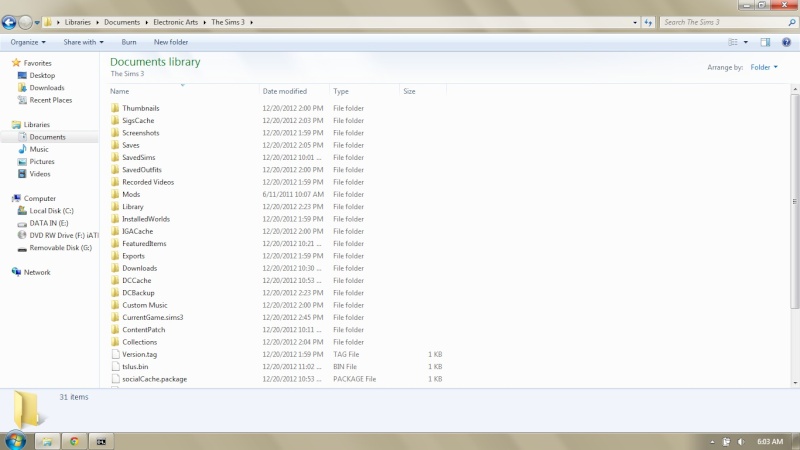Select Network in navigation pane
The height and width of the screenshot is (450, 800).
click(x=31, y=272)
